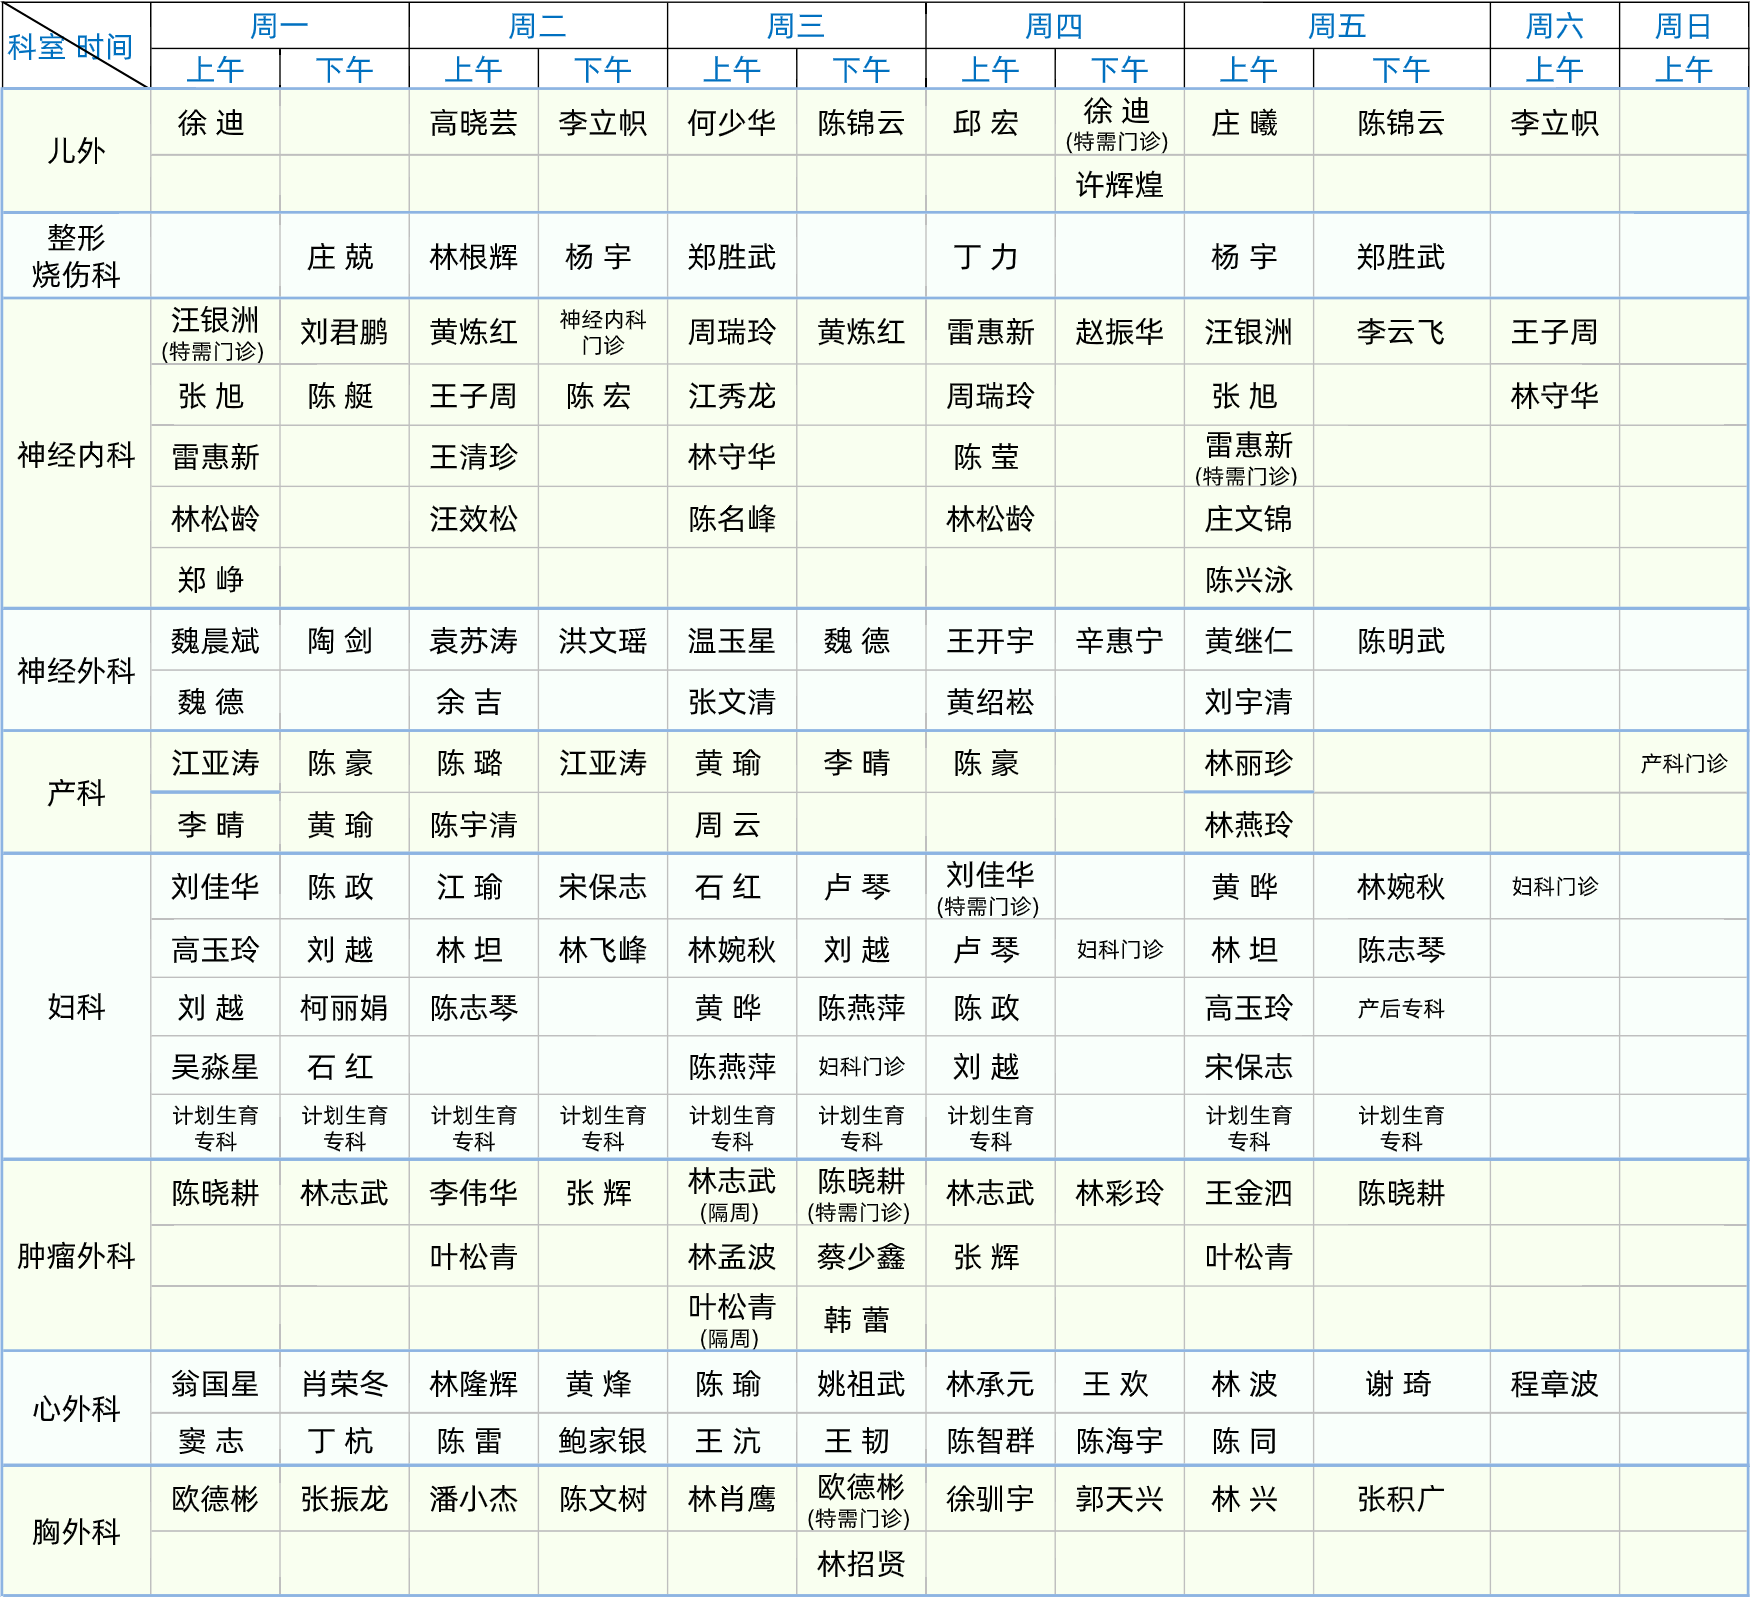Select doctor 林招贤 in 胸外科
Screen dimensions: 1750x1597
click(860, 1563)
